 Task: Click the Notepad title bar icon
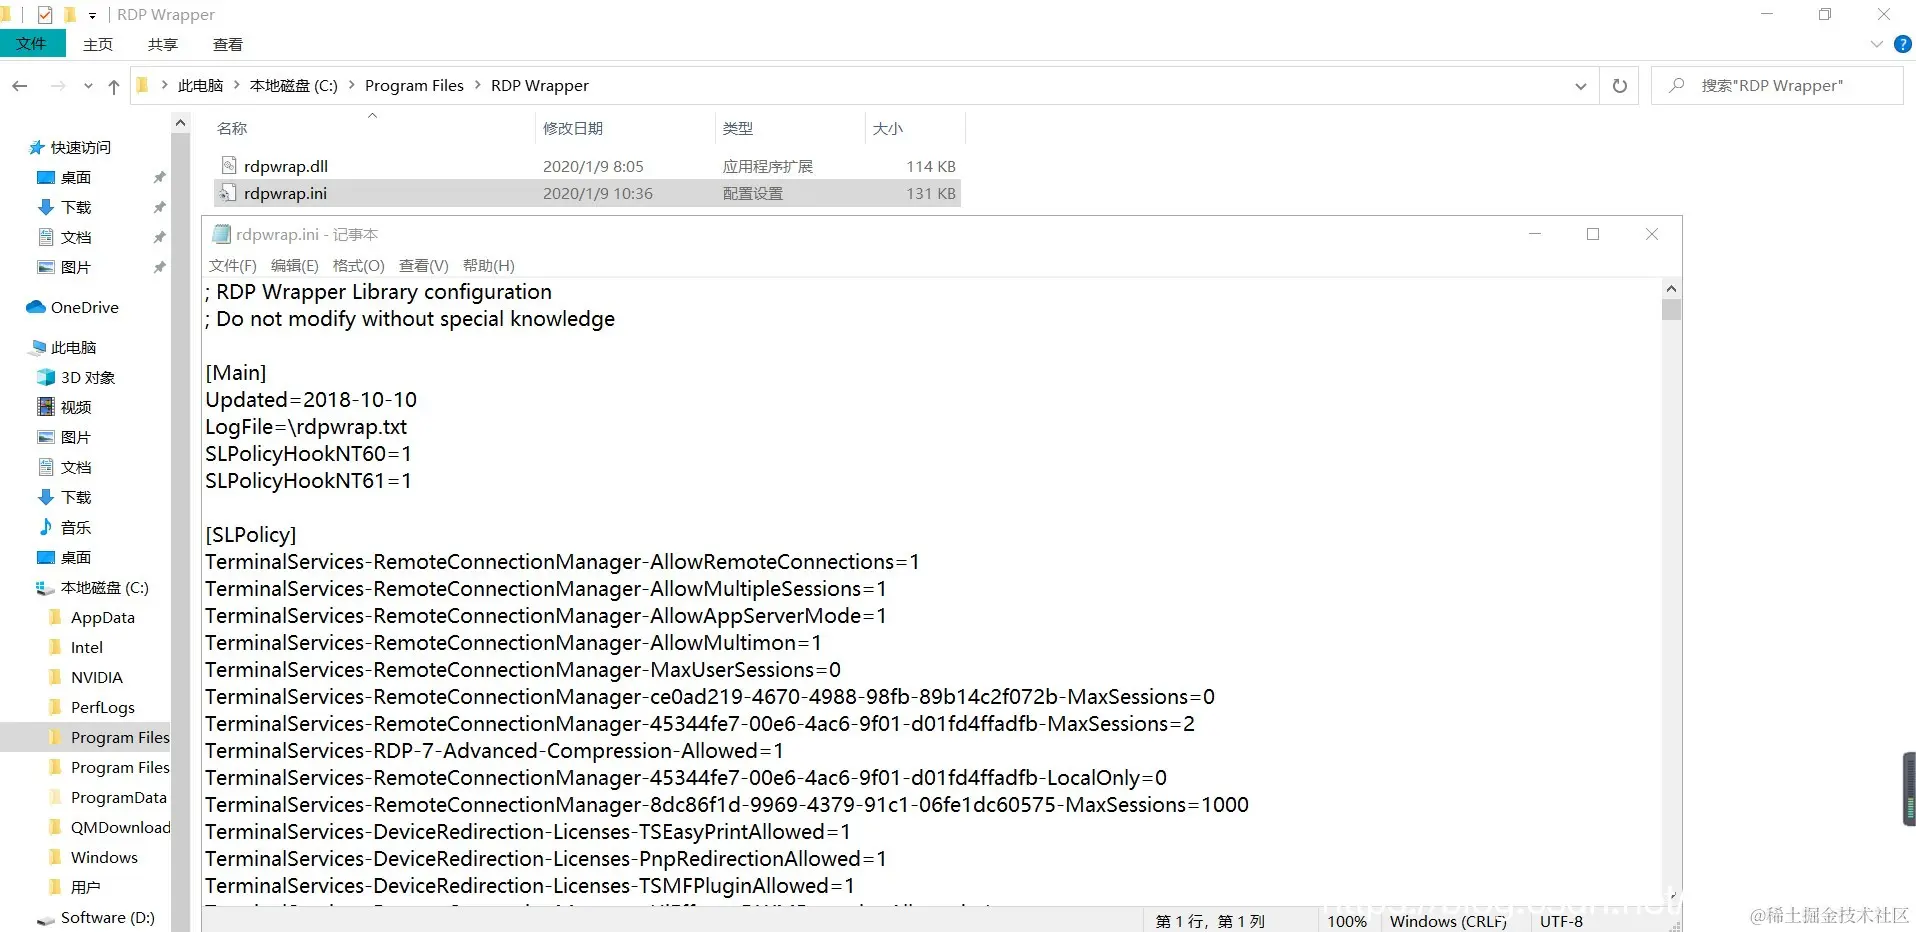tap(222, 235)
